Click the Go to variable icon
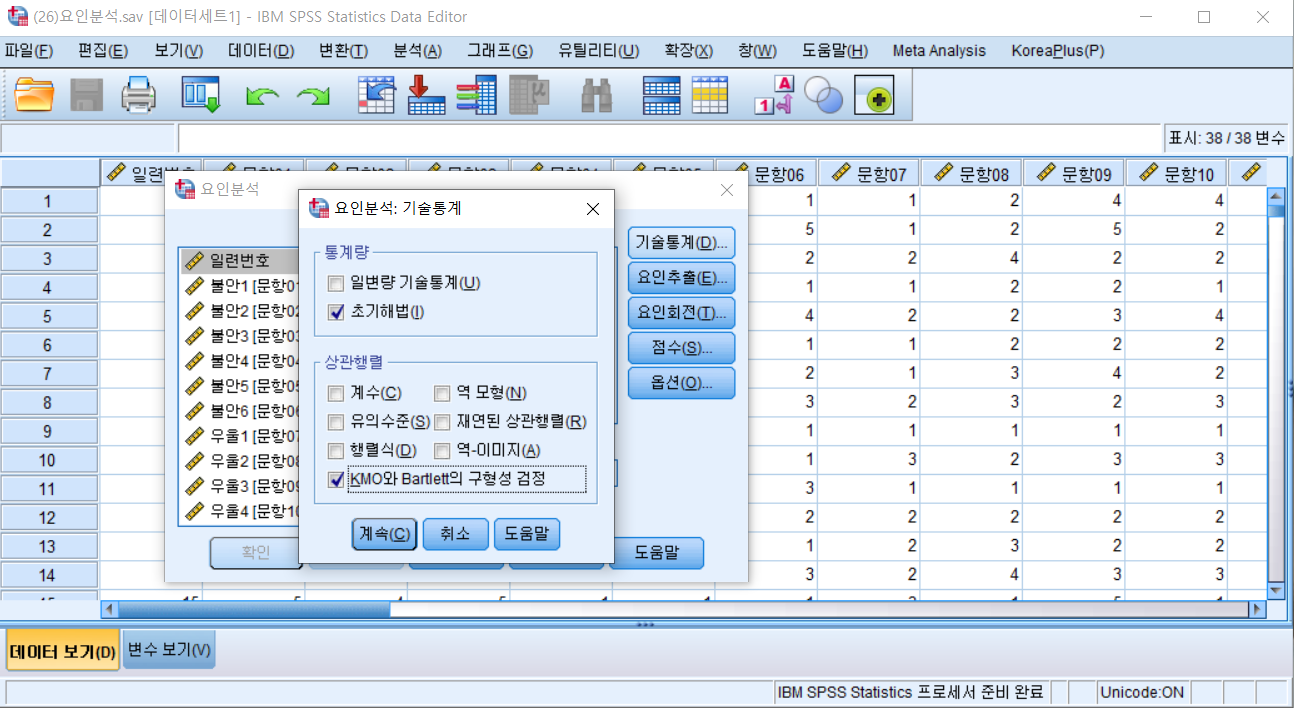 click(x=427, y=95)
